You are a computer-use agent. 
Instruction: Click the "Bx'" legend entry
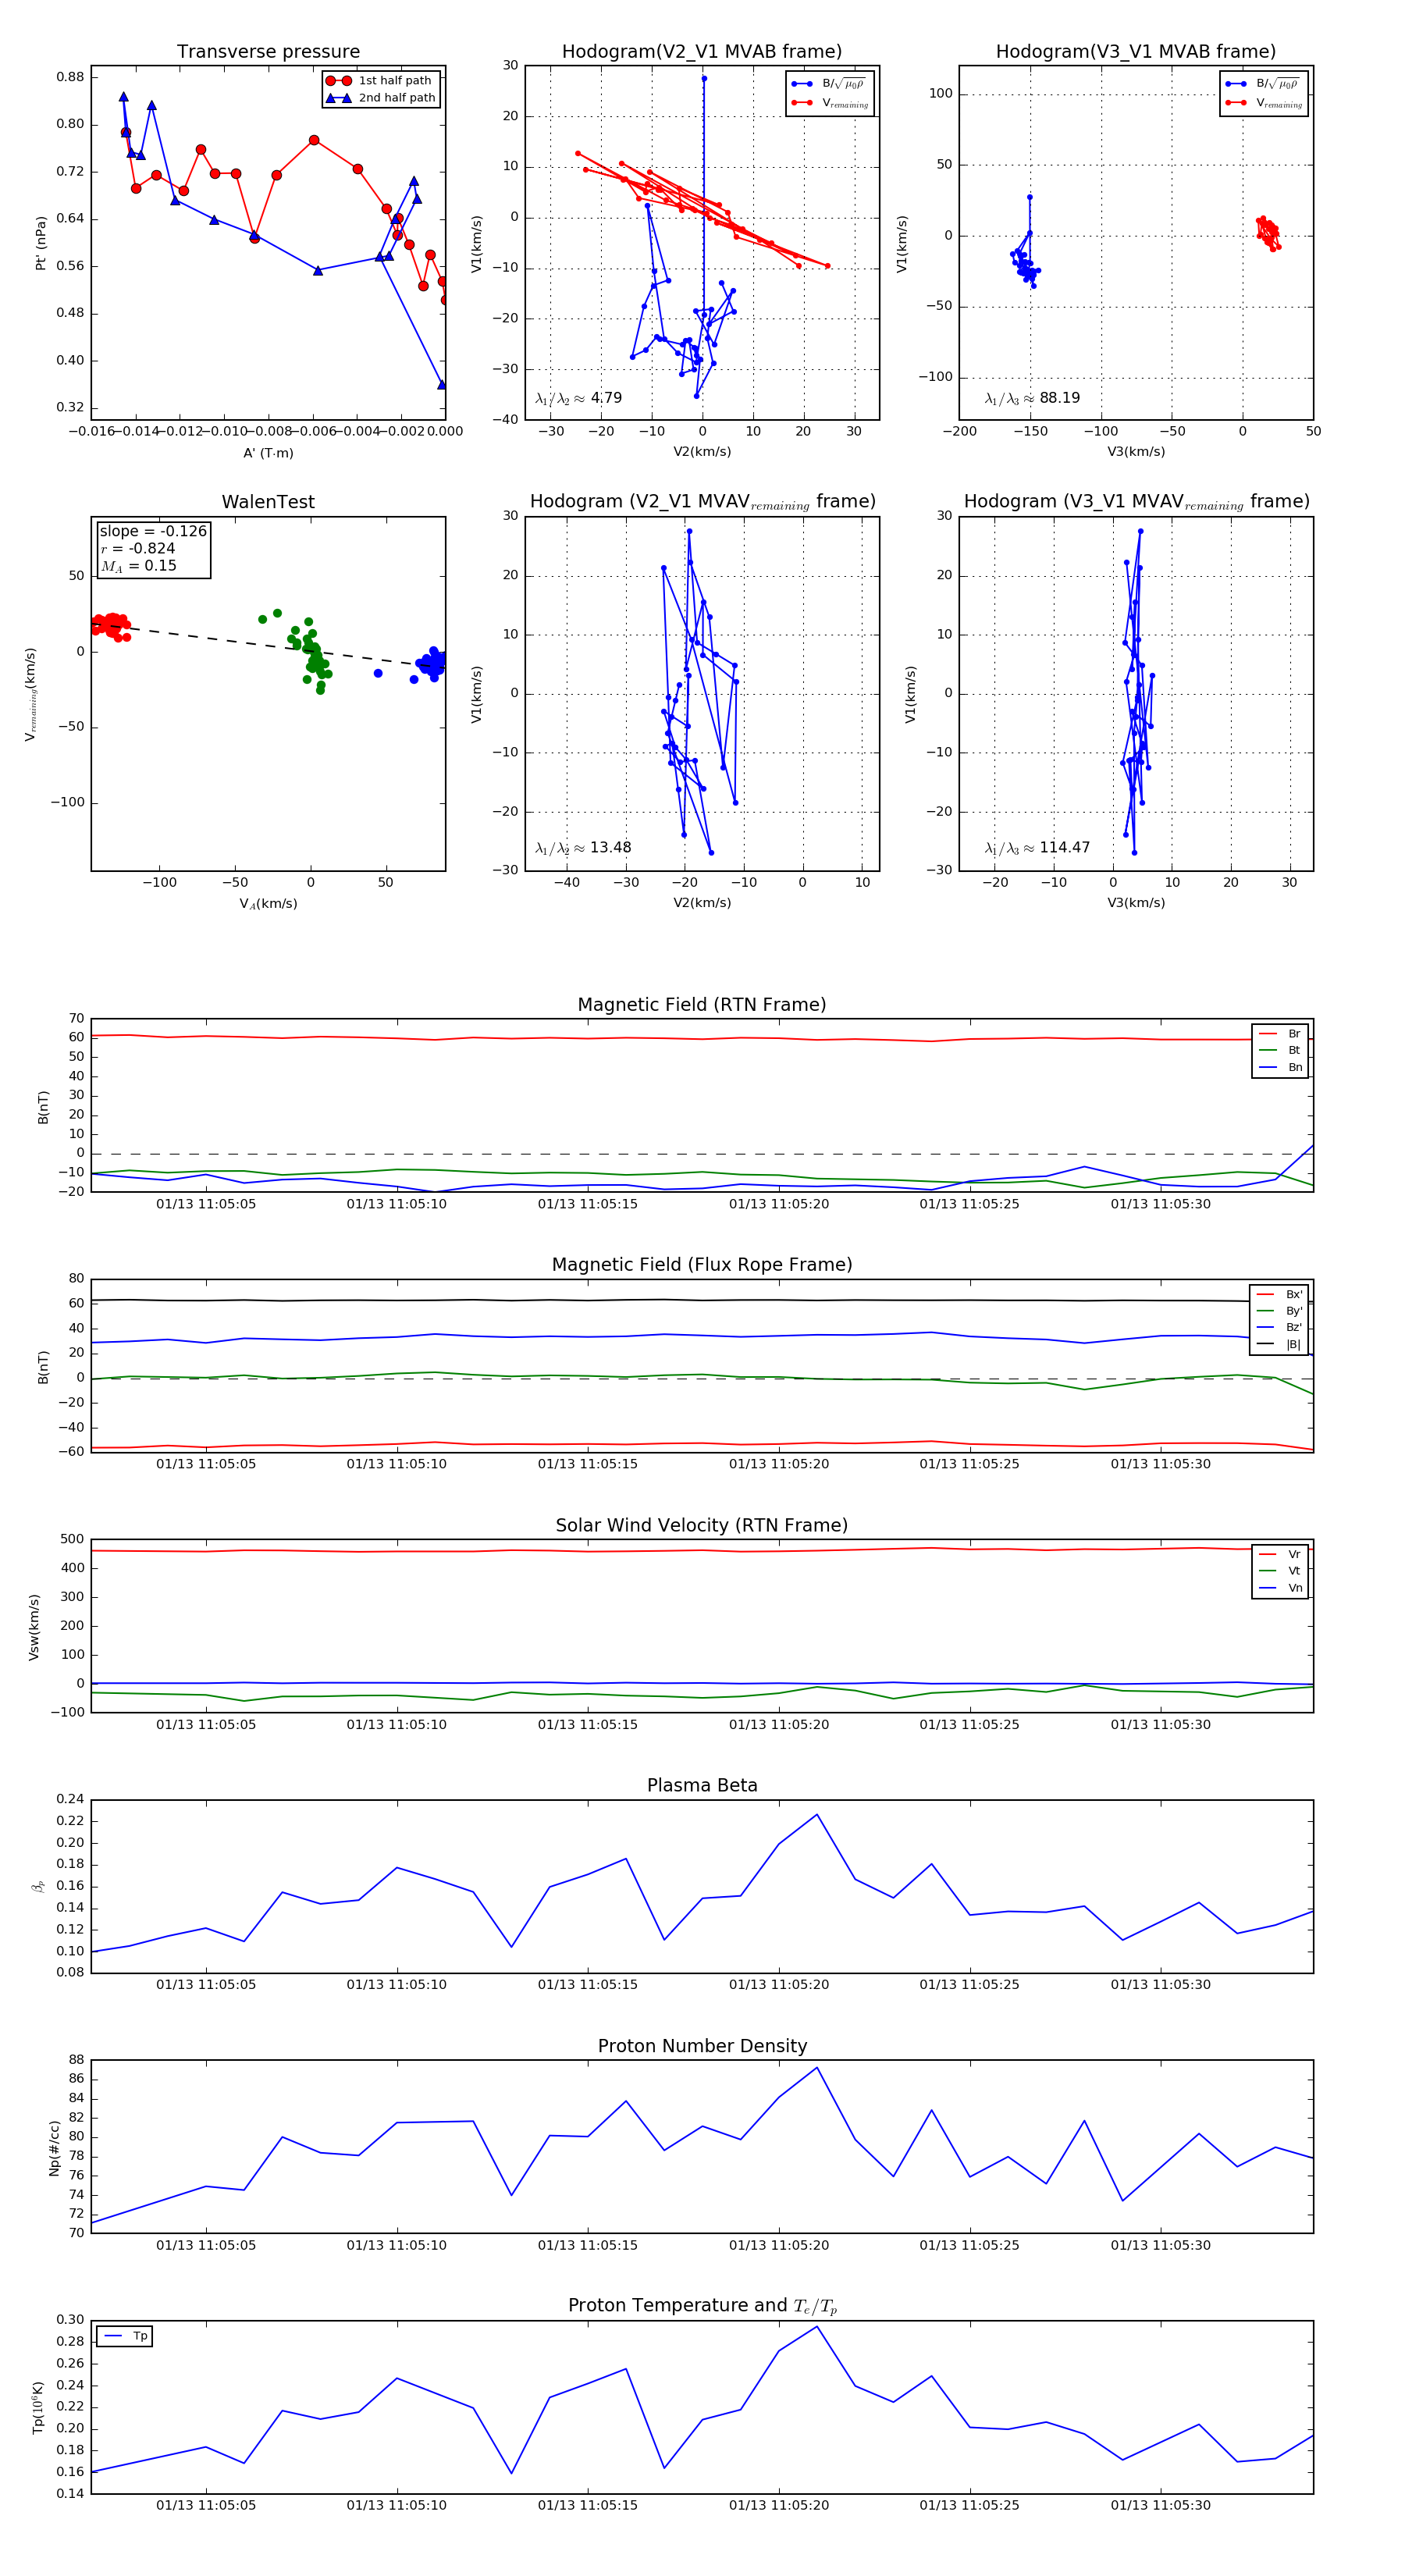1280,1294
